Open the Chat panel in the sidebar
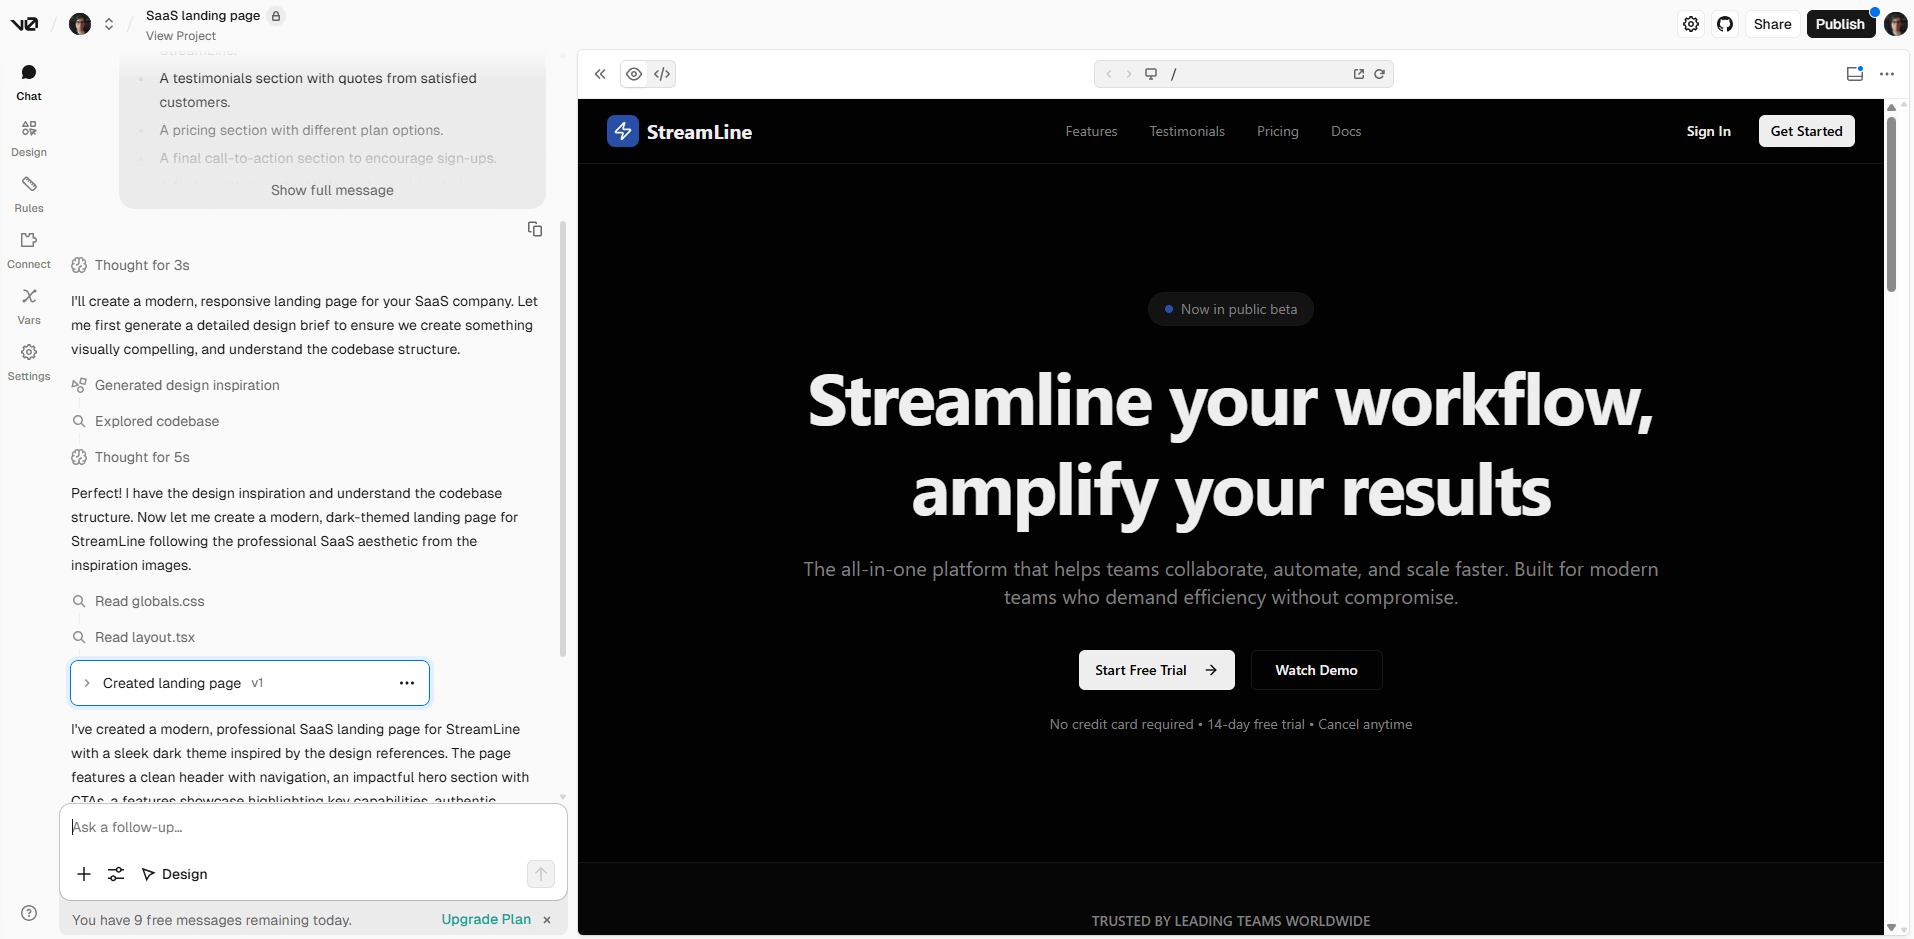Image resolution: width=1914 pixels, height=939 pixels. coord(28,80)
